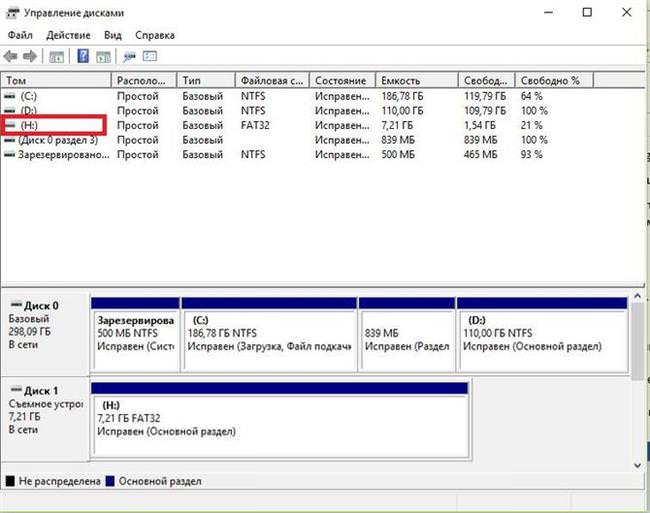This screenshot has height=513, width=650.
Task: Select the (H:) 7,21 ГБ FAT32 partition block
Action: (x=280, y=420)
